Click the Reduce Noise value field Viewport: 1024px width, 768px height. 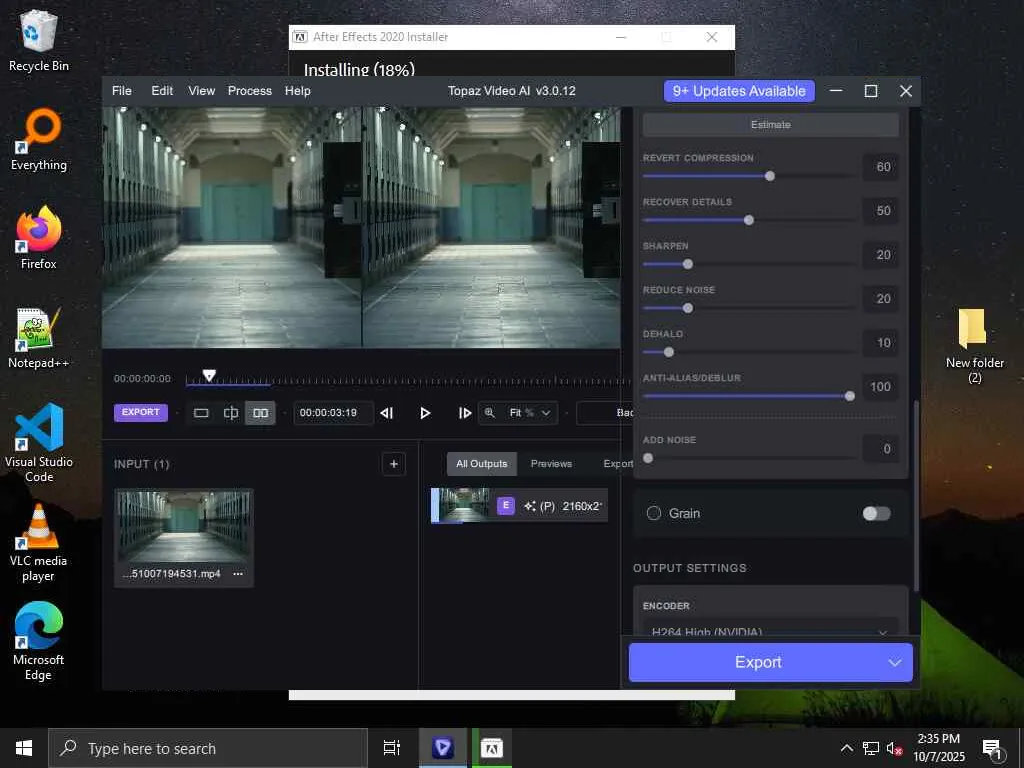881,298
